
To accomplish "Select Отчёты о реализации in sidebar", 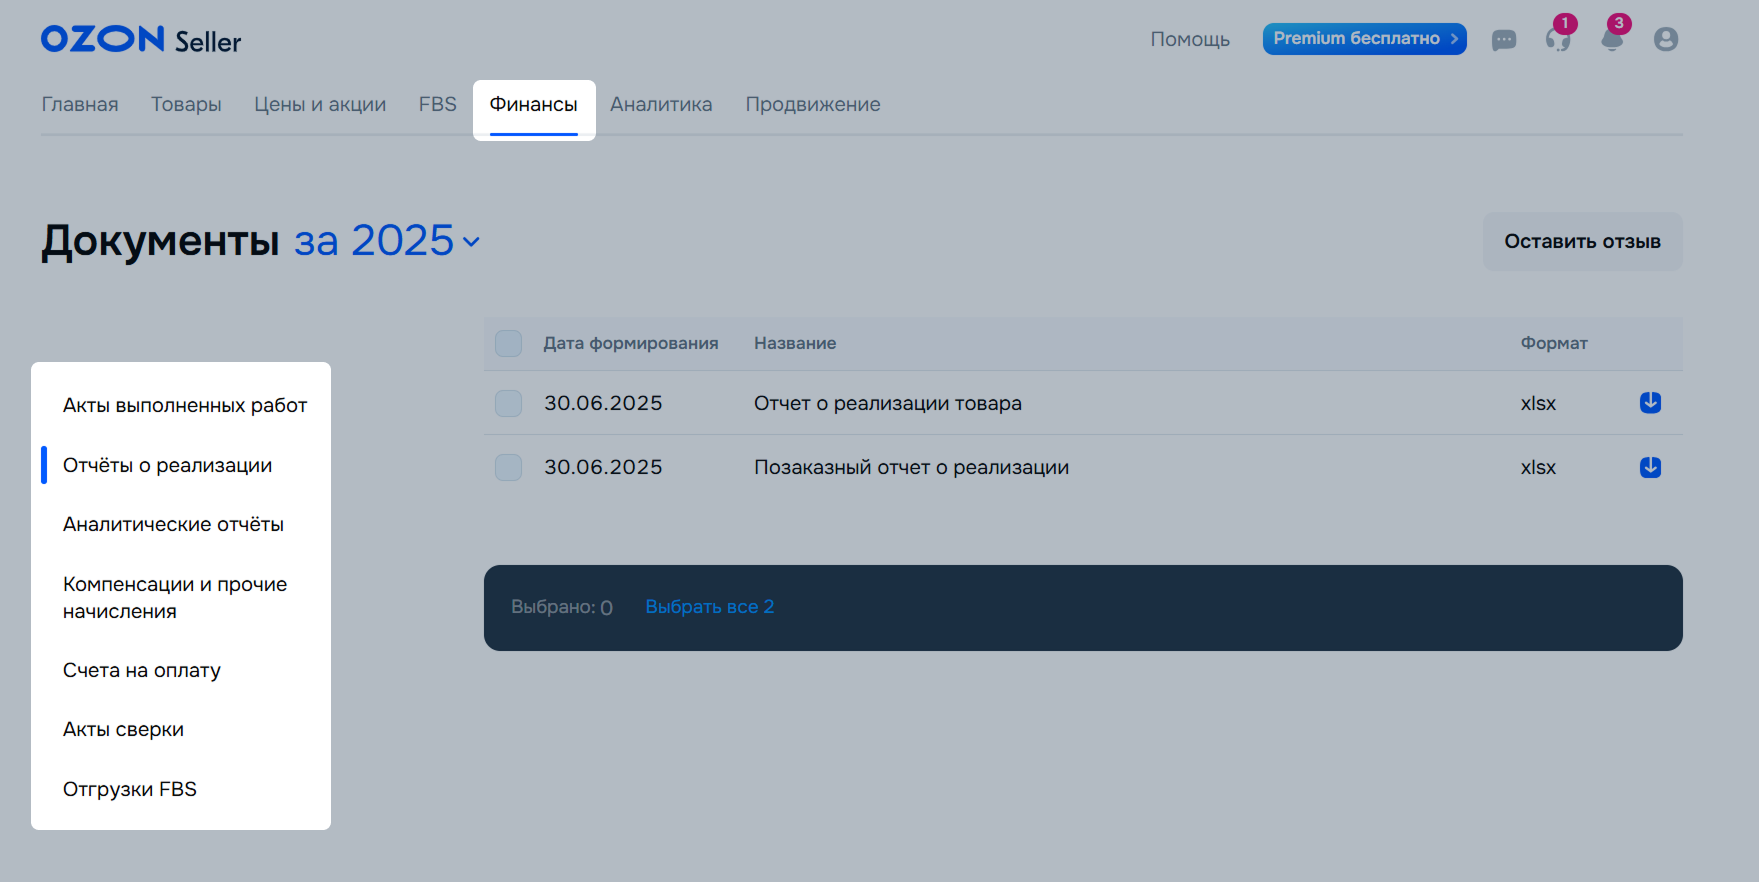I will click(167, 465).
